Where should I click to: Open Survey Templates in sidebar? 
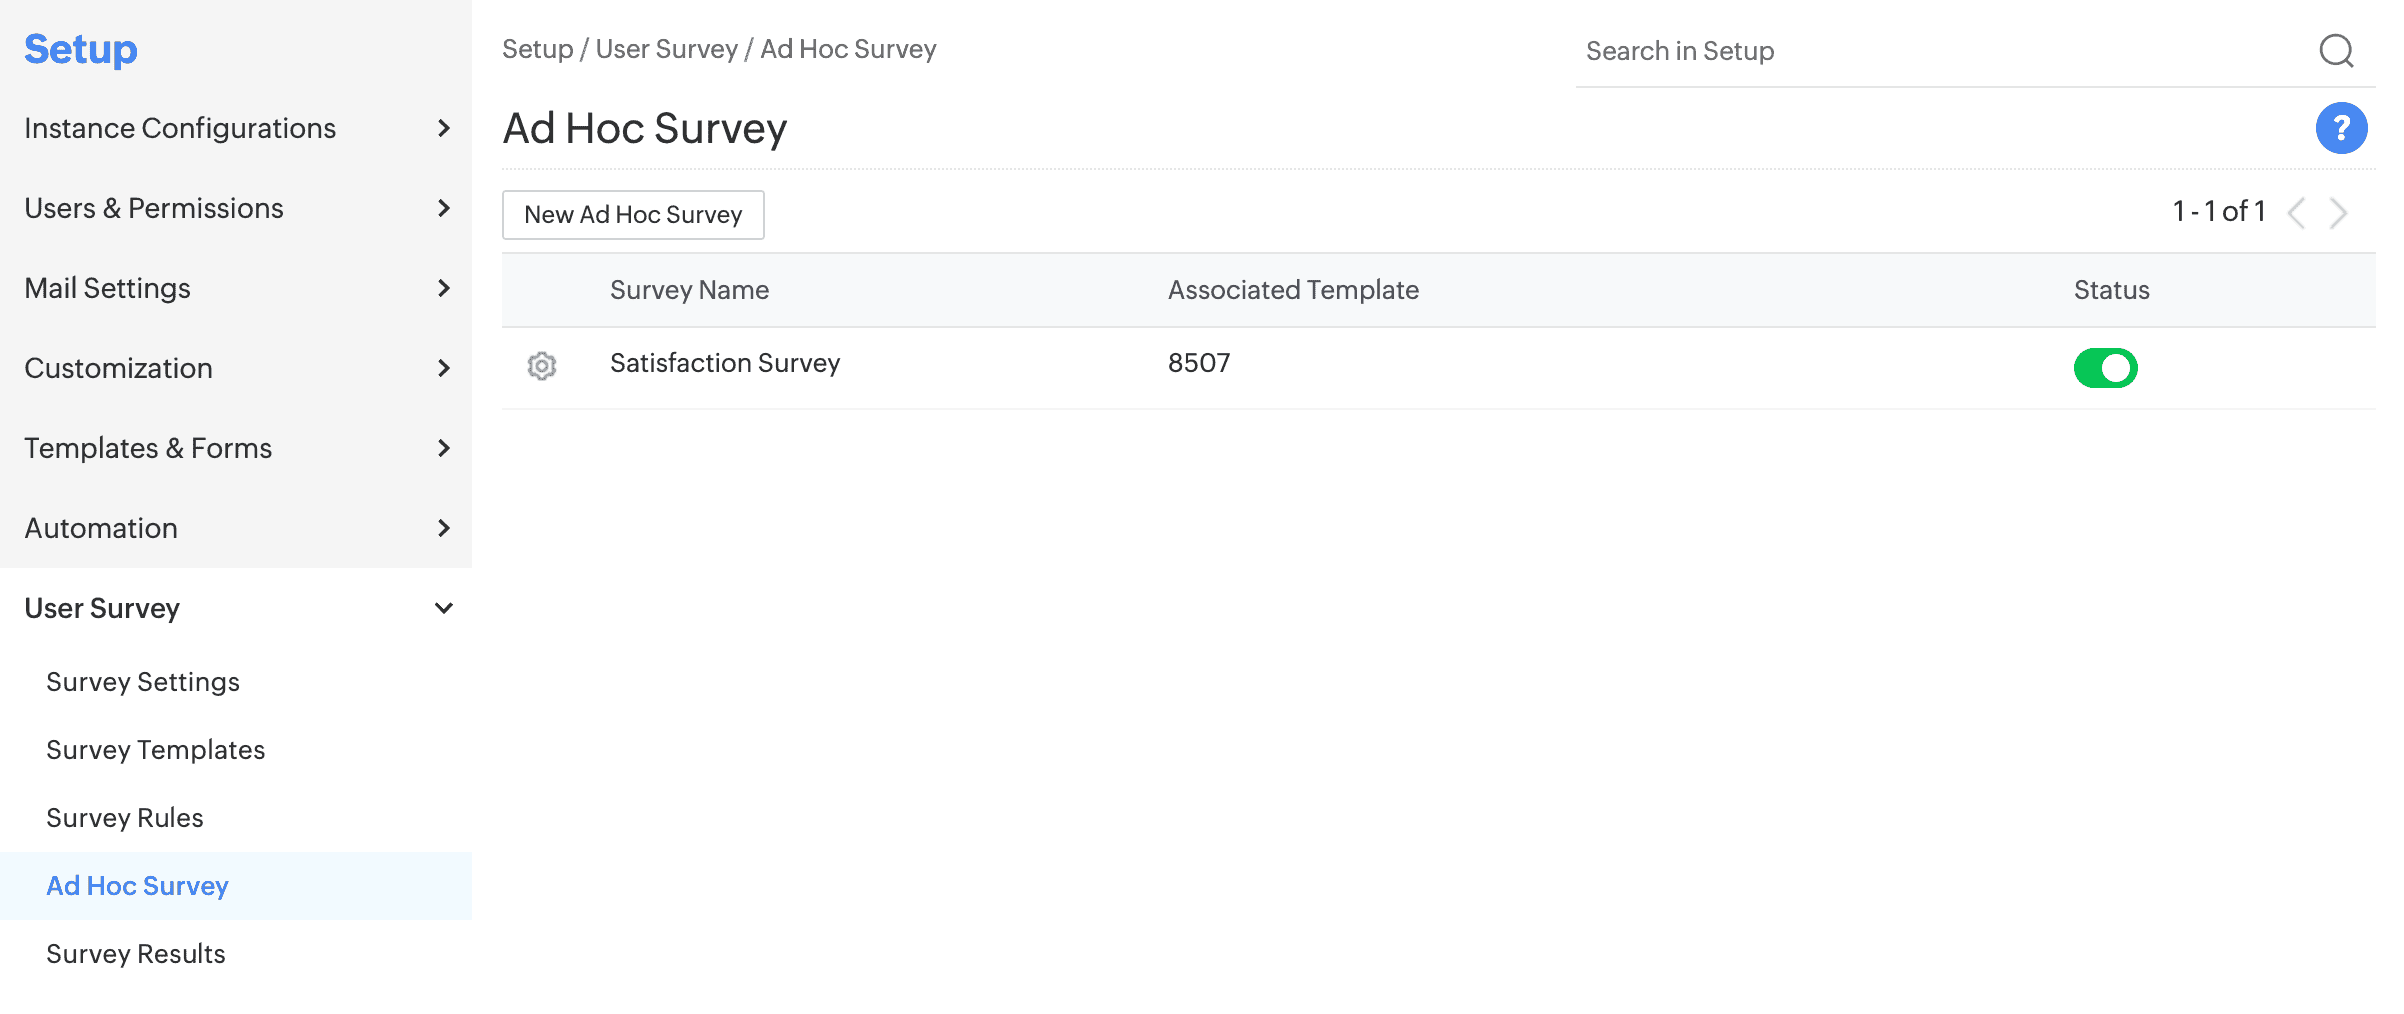pos(156,750)
